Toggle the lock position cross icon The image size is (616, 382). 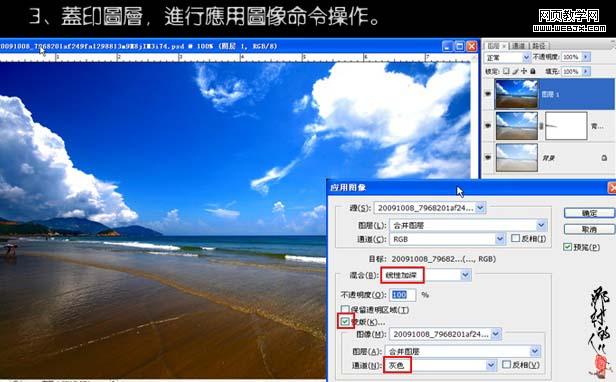pos(524,71)
